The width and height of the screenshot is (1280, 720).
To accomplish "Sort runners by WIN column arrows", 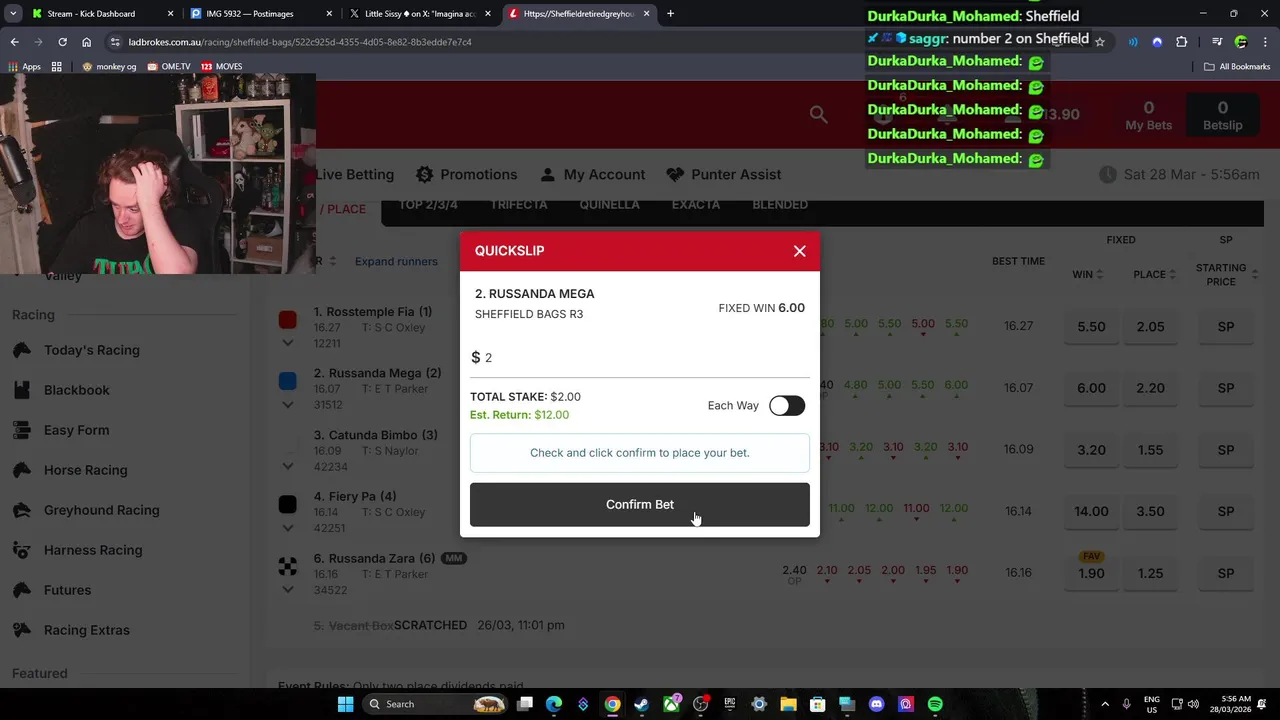I will click(1100, 275).
